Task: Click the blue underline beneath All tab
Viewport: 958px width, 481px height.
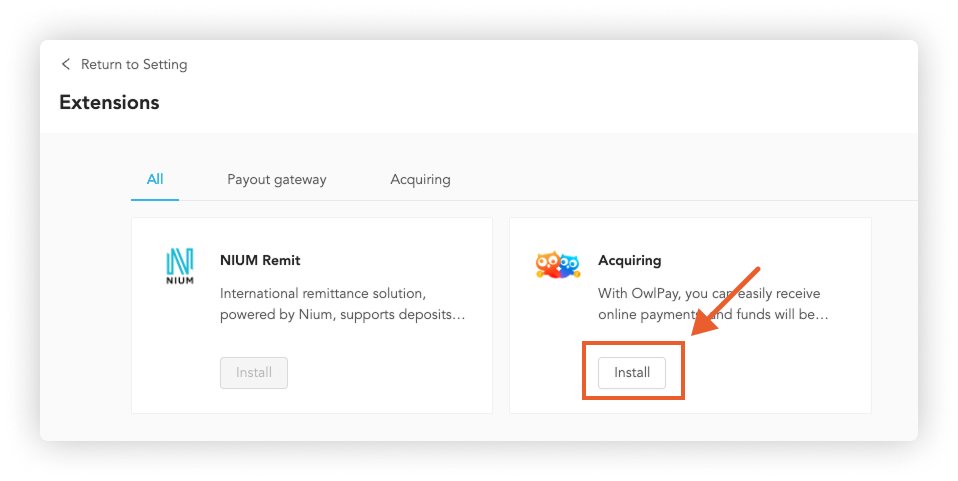Action: [155, 199]
